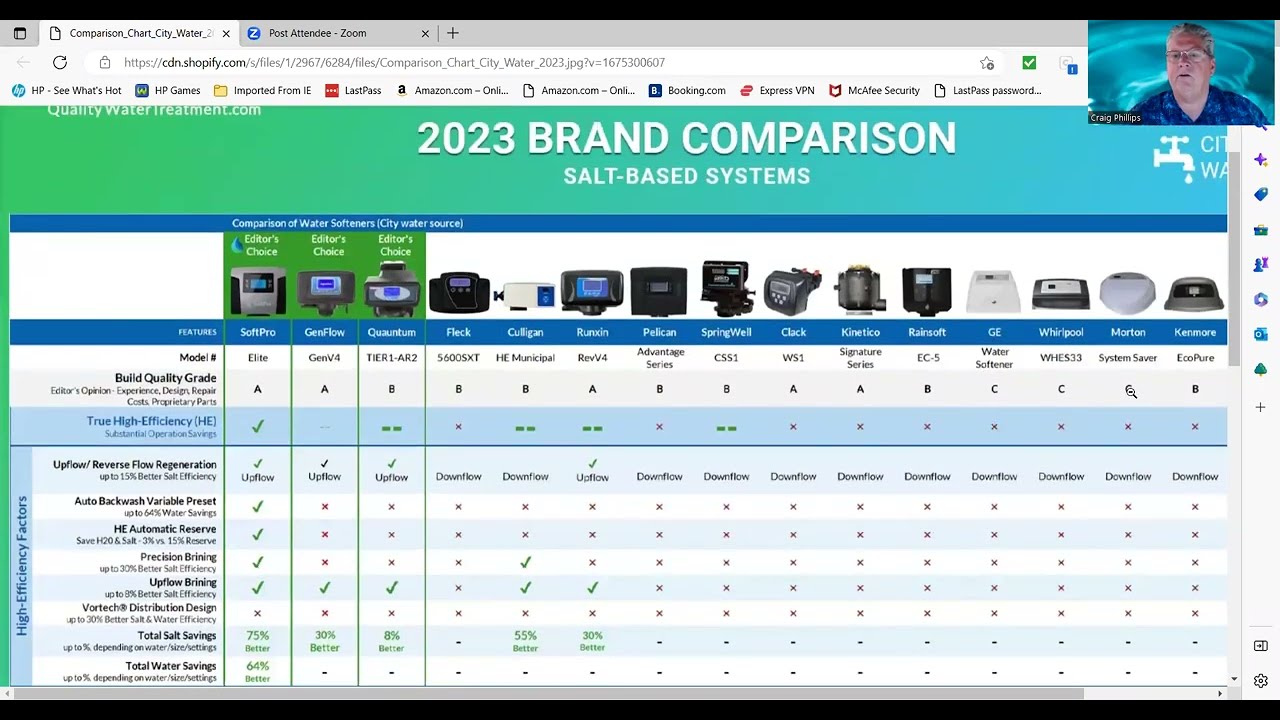Click the Quantum valve image

392,291
